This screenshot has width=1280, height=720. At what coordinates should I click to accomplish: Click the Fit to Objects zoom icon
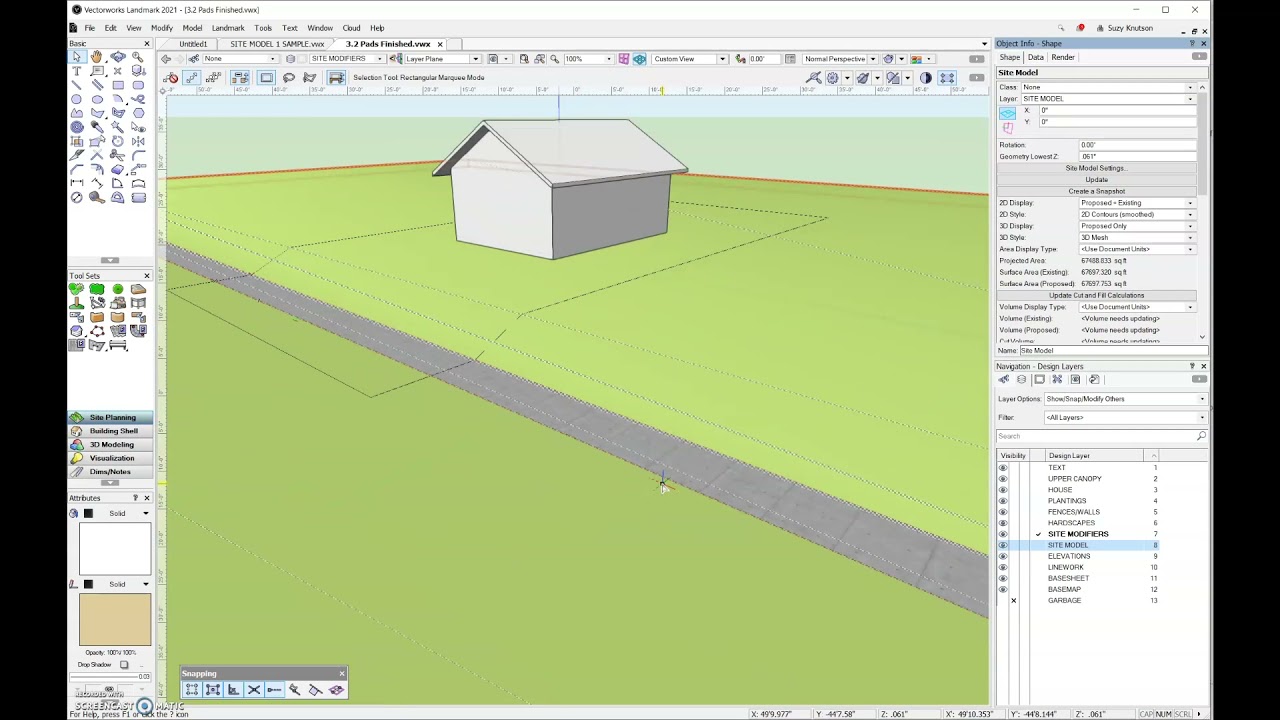(x=539, y=58)
